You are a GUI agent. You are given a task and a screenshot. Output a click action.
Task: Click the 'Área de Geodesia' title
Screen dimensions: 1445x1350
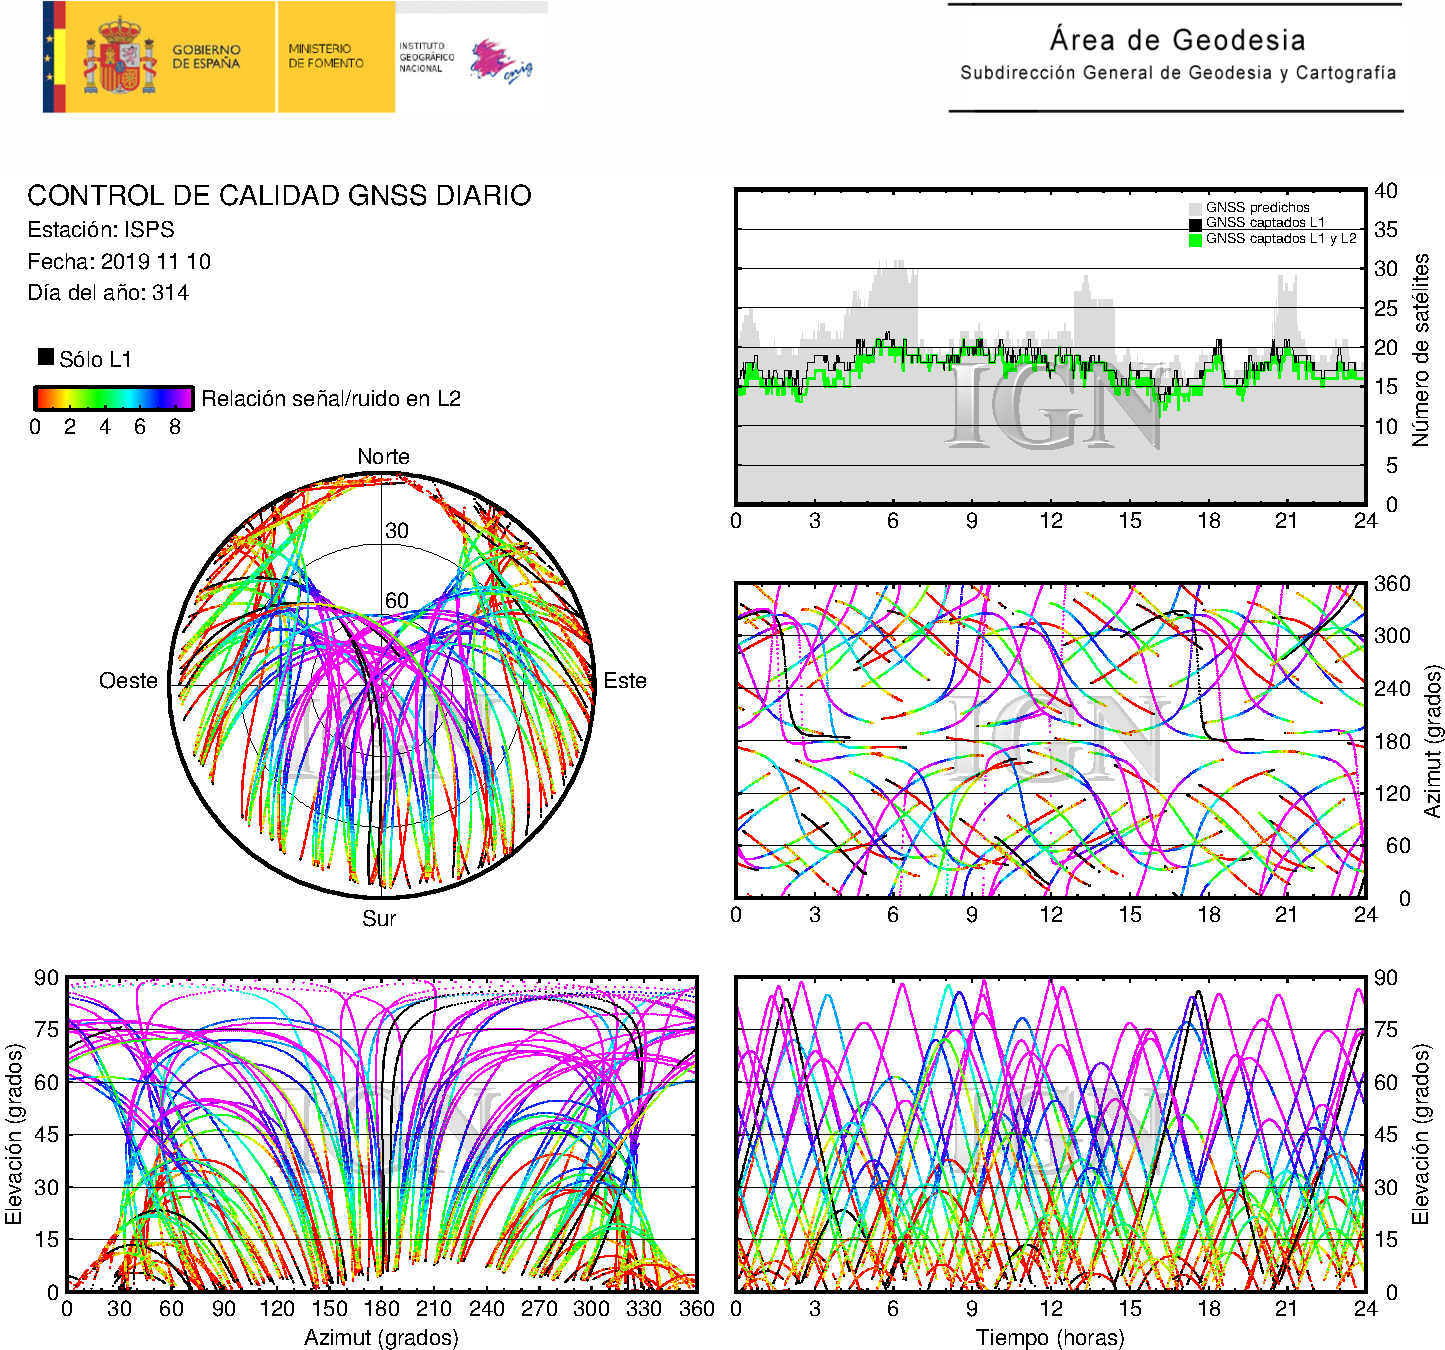click(x=1177, y=40)
